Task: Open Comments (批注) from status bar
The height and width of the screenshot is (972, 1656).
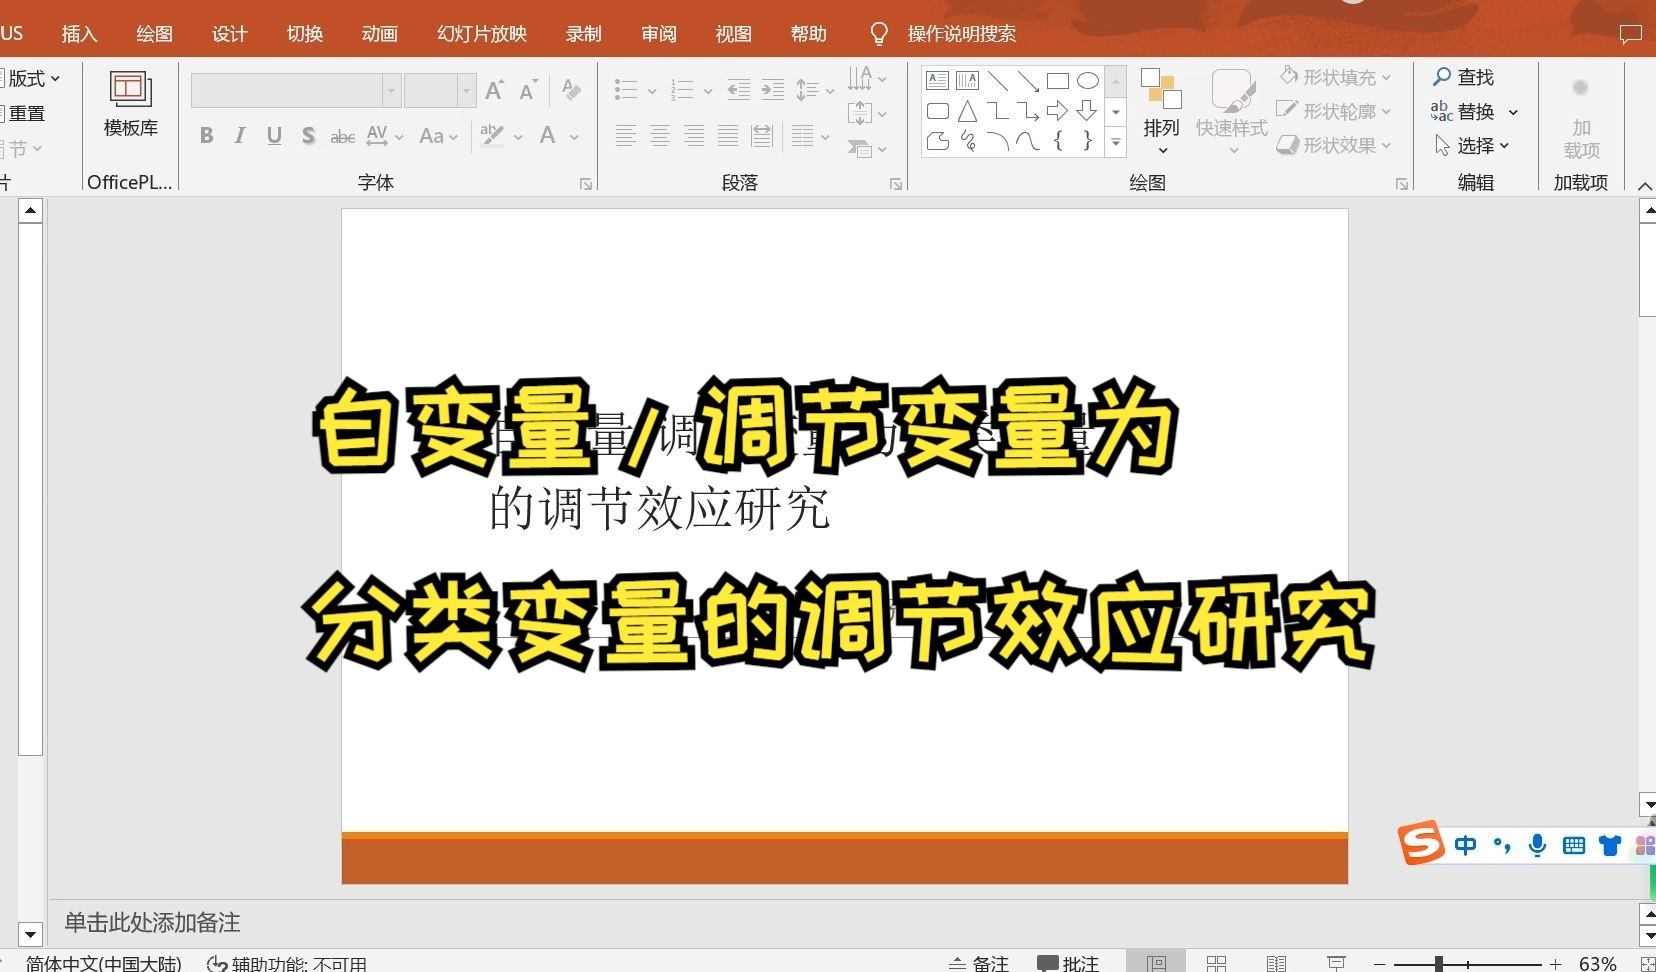Action: point(1068,963)
